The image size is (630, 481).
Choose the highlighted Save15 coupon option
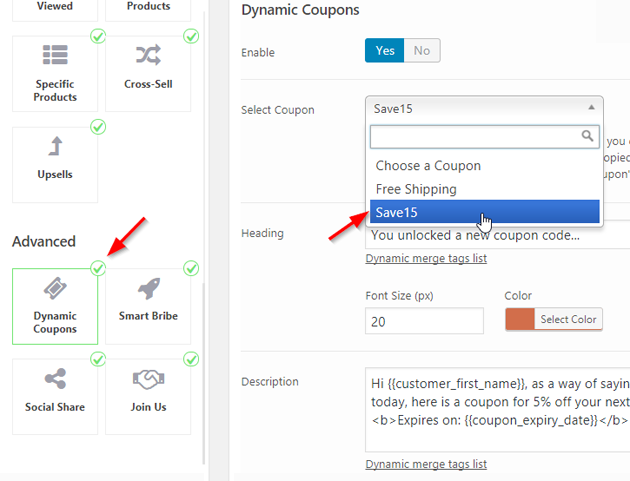coord(485,212)
